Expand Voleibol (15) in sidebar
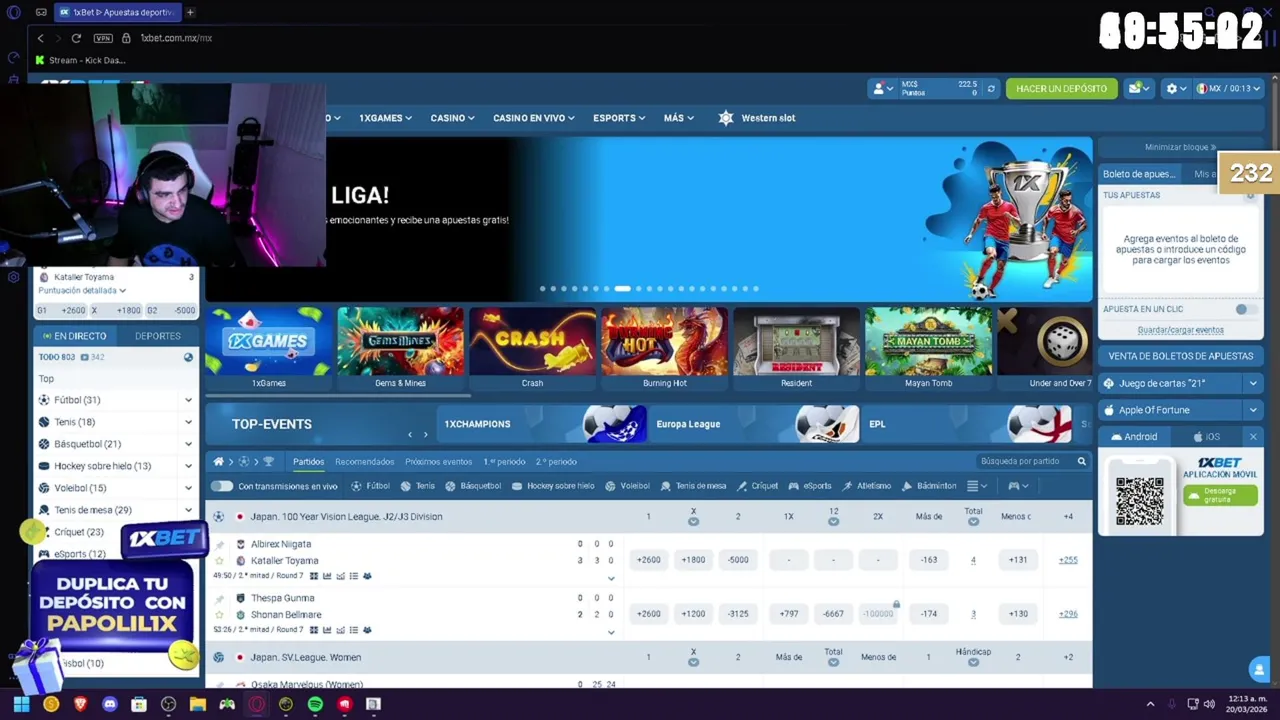 188,488
